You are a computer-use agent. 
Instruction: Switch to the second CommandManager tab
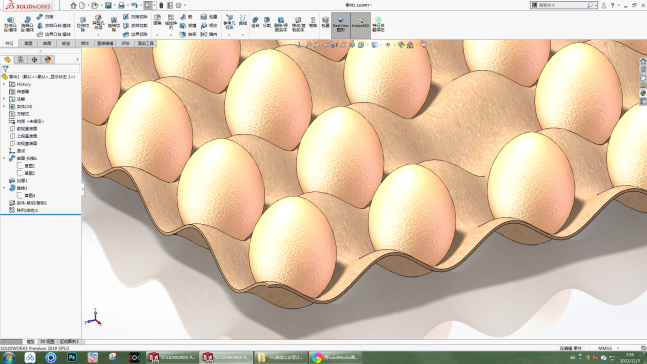pos(28,43)
